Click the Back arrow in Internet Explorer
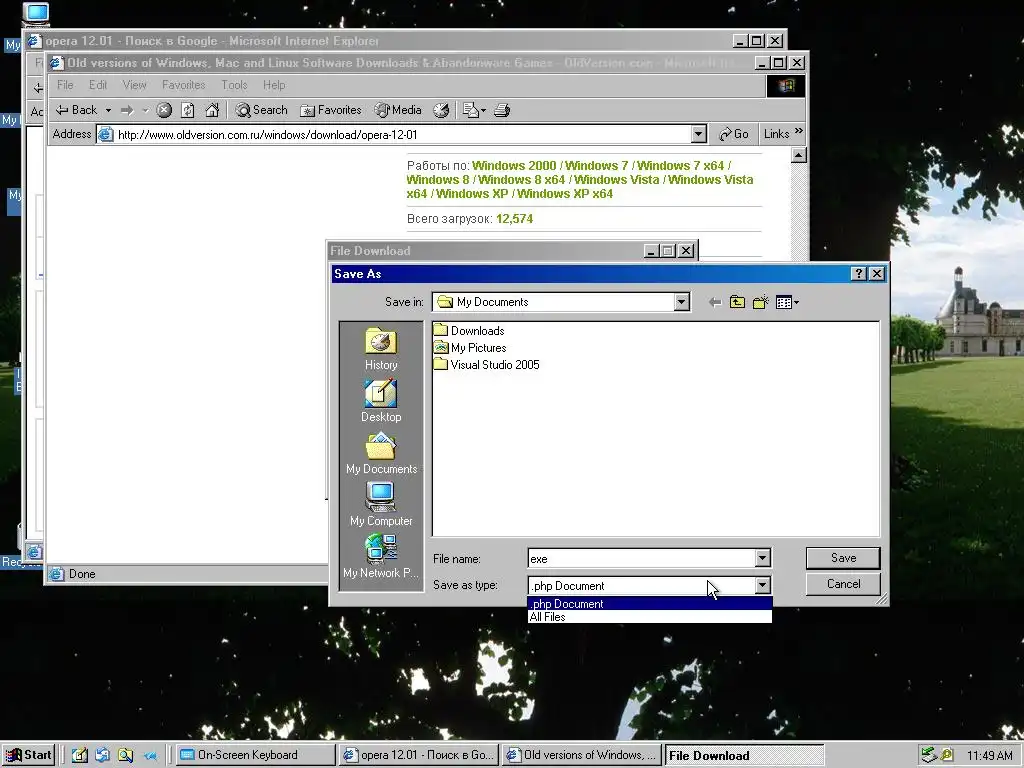The height and width of the screenshot is (768, 1024). pos(76,110)
